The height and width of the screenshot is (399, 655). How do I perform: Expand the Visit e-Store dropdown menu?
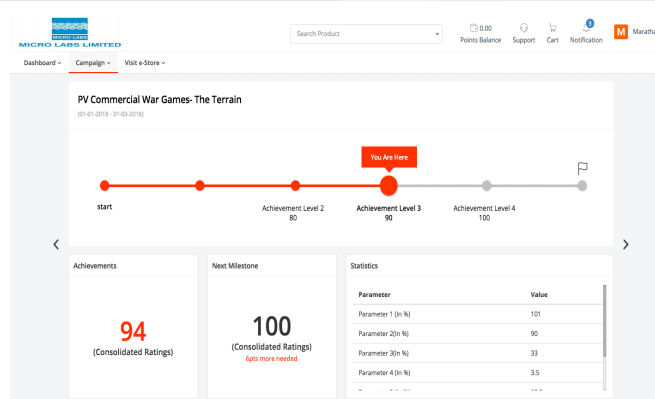click(x=145, y=63)
